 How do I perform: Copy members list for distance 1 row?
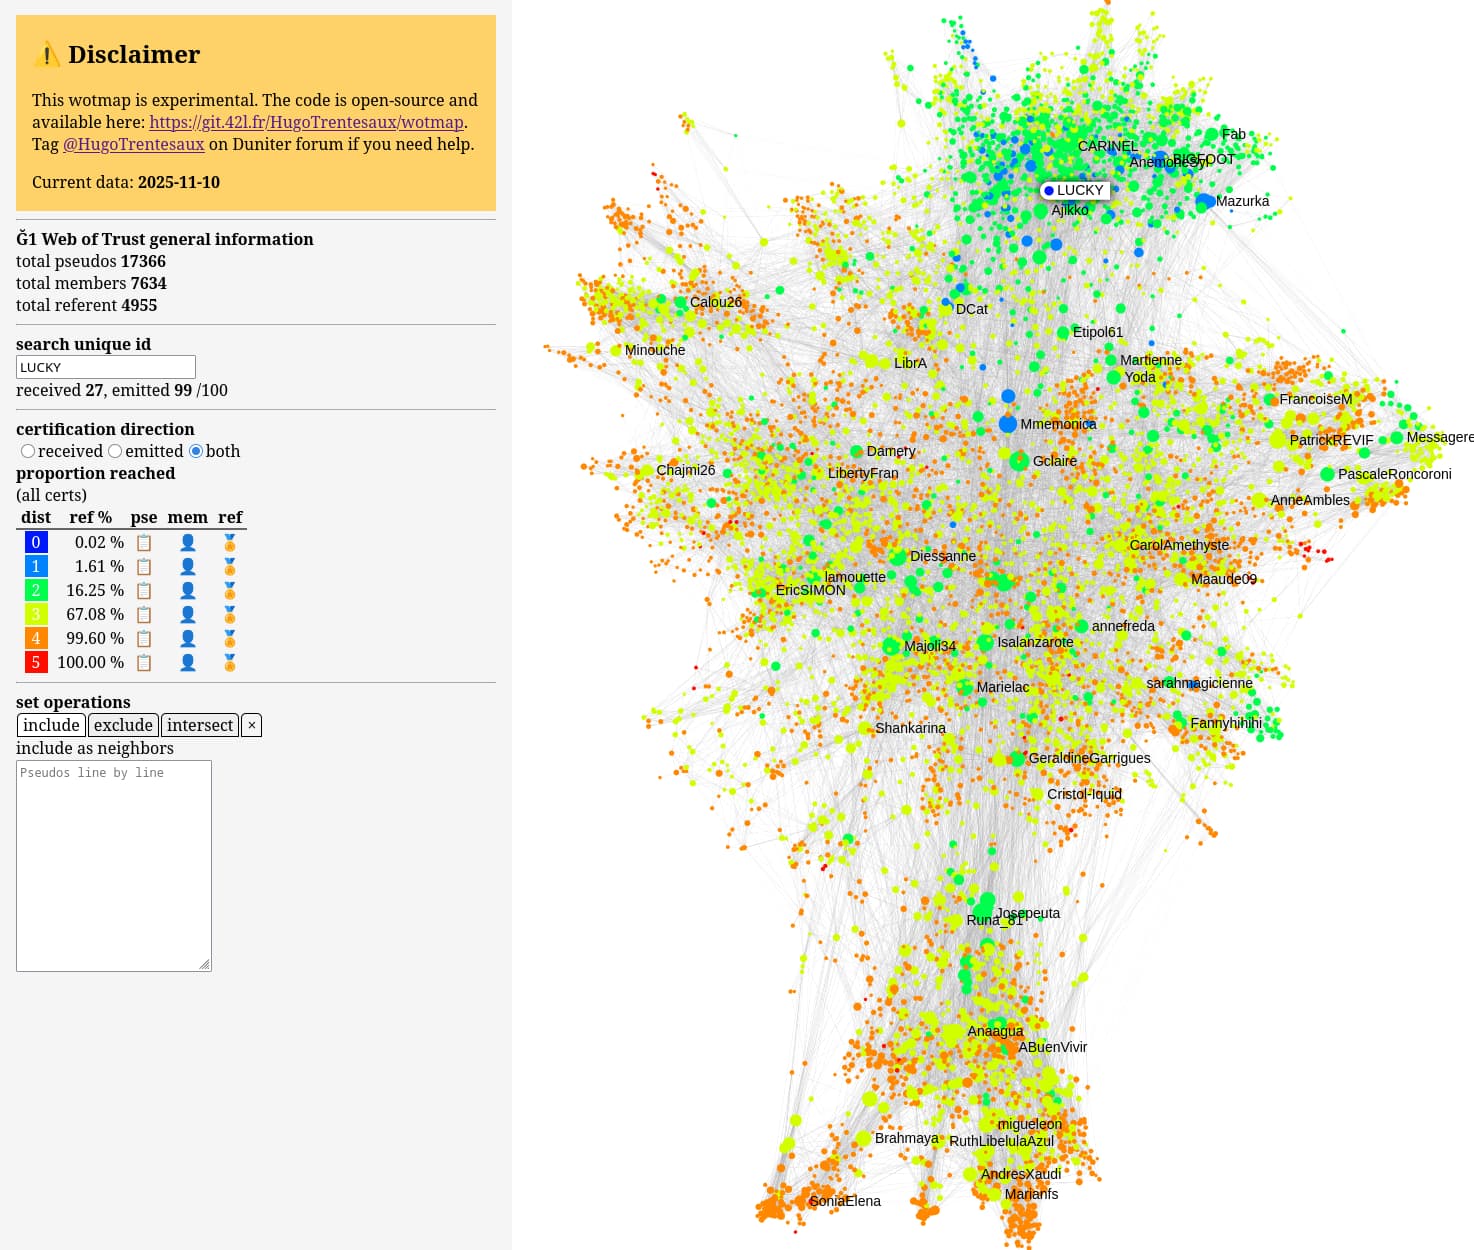187,567
